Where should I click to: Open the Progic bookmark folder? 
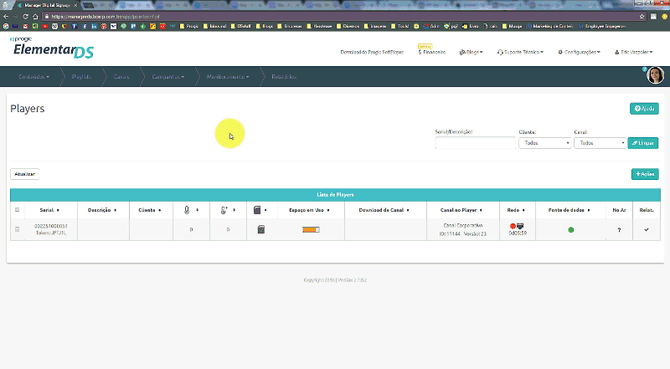pos(189,26)
